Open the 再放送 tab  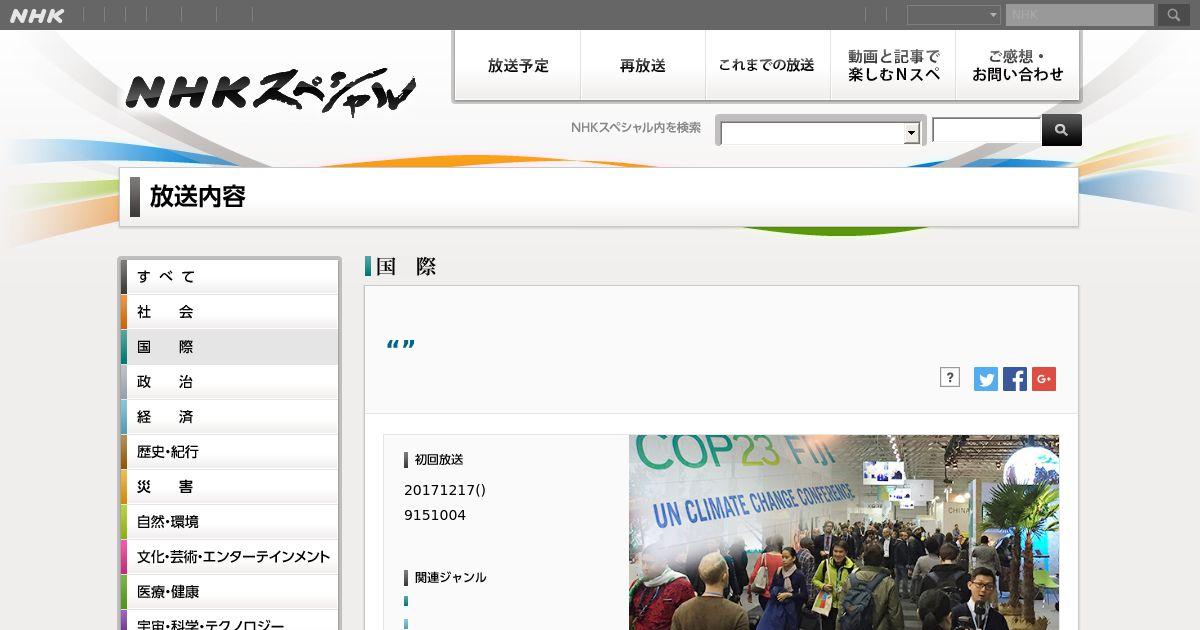point(643,65)
